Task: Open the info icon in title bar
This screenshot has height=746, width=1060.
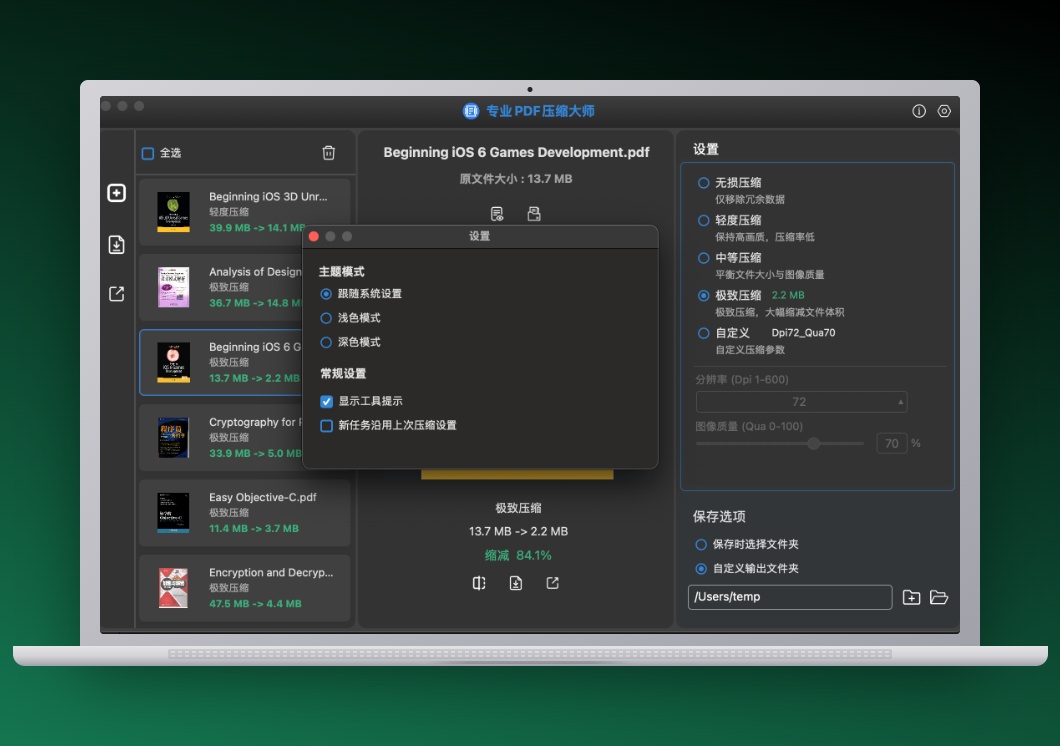Action: click(919, 111)
